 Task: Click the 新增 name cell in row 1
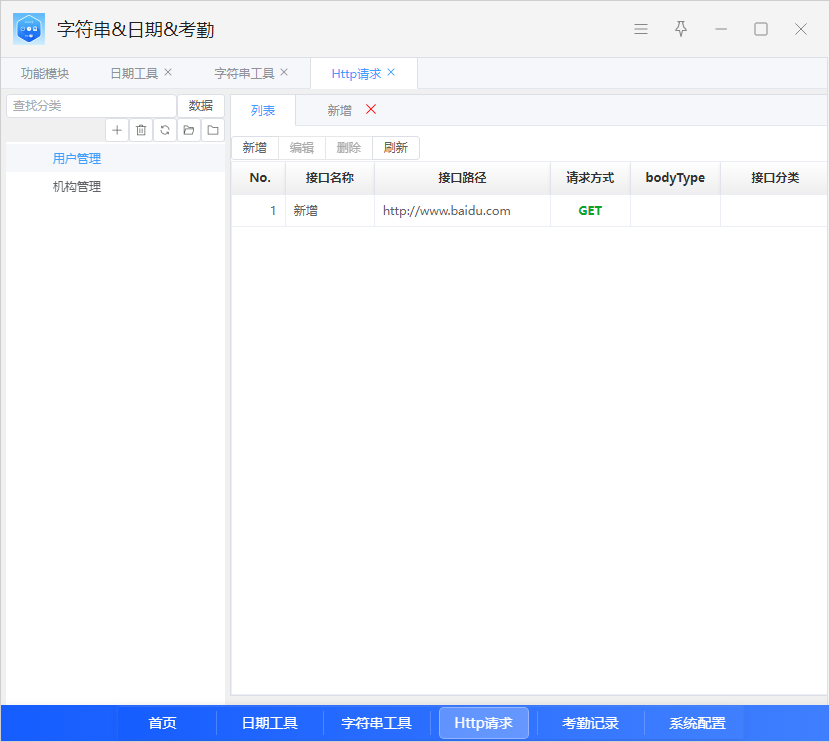pyautogui.click(x=330, y=211)
